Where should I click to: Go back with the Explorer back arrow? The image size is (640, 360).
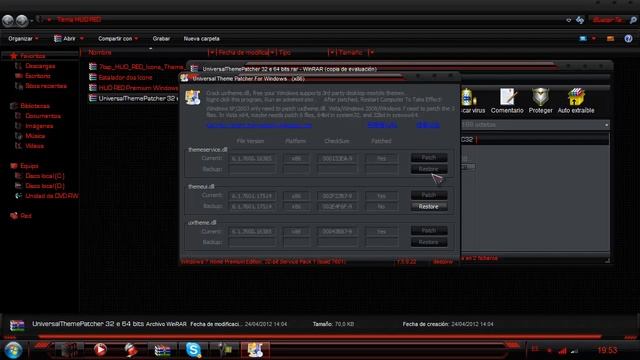click(x=8, y=20)
